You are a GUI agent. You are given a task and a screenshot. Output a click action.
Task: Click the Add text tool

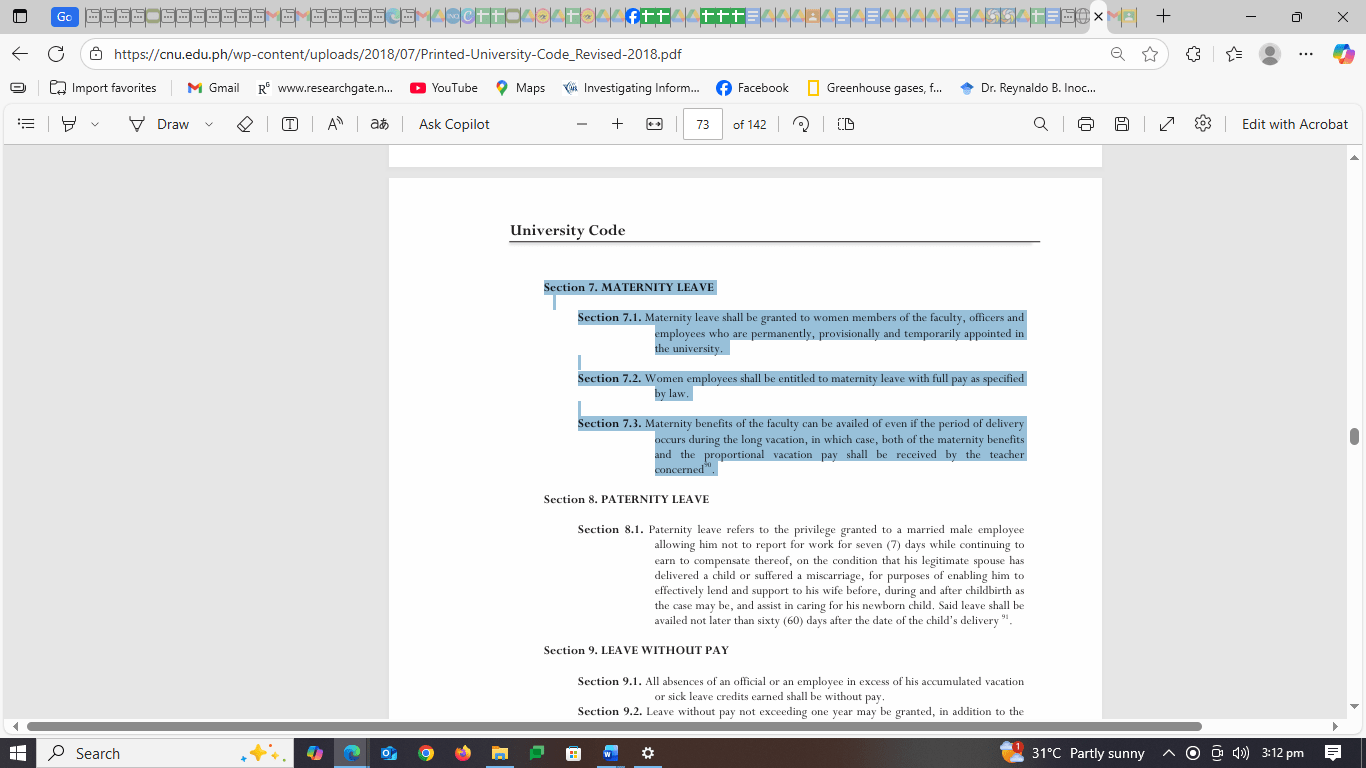coord(290,124)
